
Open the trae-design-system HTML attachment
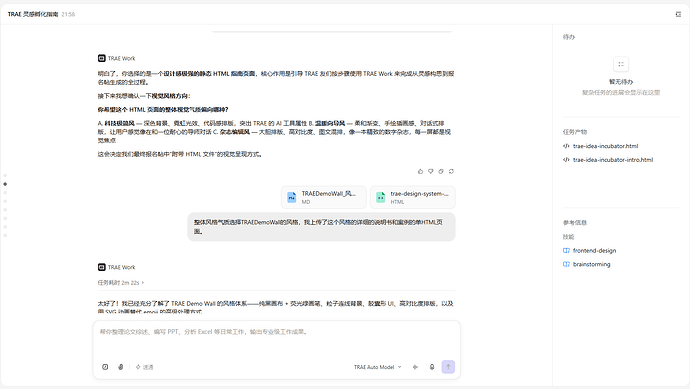pyautogui.click(x=413, y=197)
